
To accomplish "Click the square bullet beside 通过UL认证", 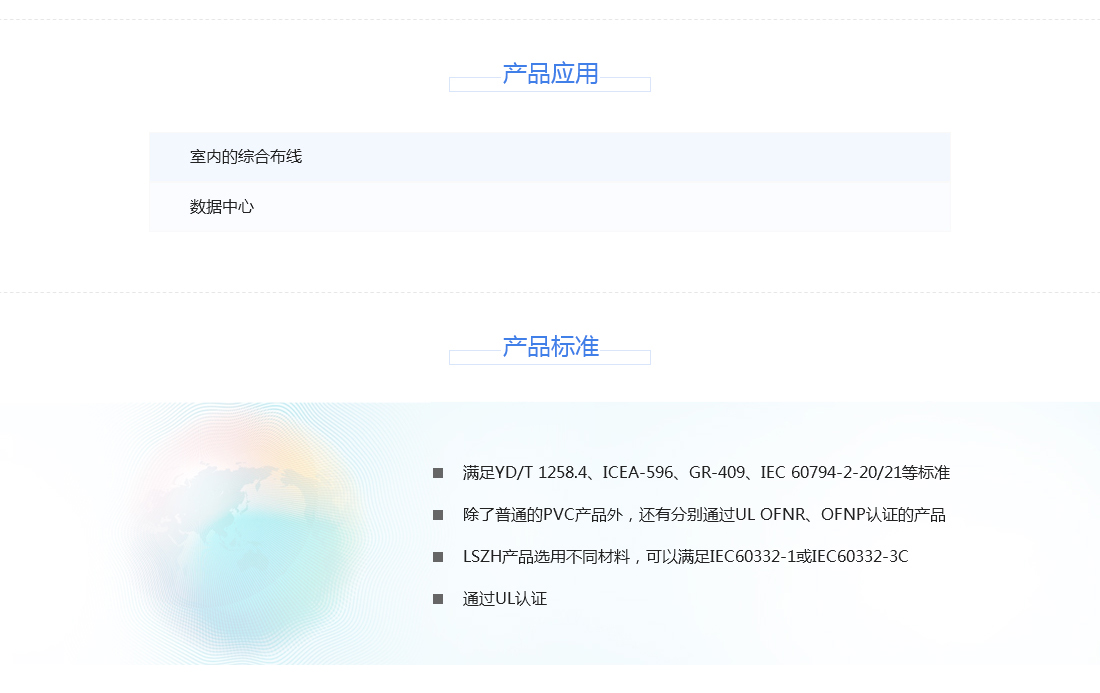I will [x=438, y=599].
